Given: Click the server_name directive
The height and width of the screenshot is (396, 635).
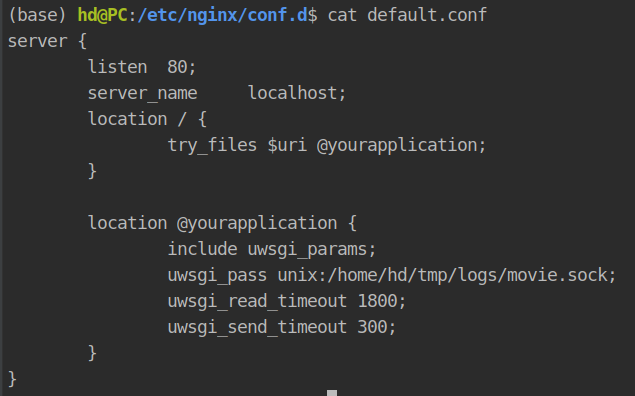Looking at the screenshot, I should pos(143,94).
